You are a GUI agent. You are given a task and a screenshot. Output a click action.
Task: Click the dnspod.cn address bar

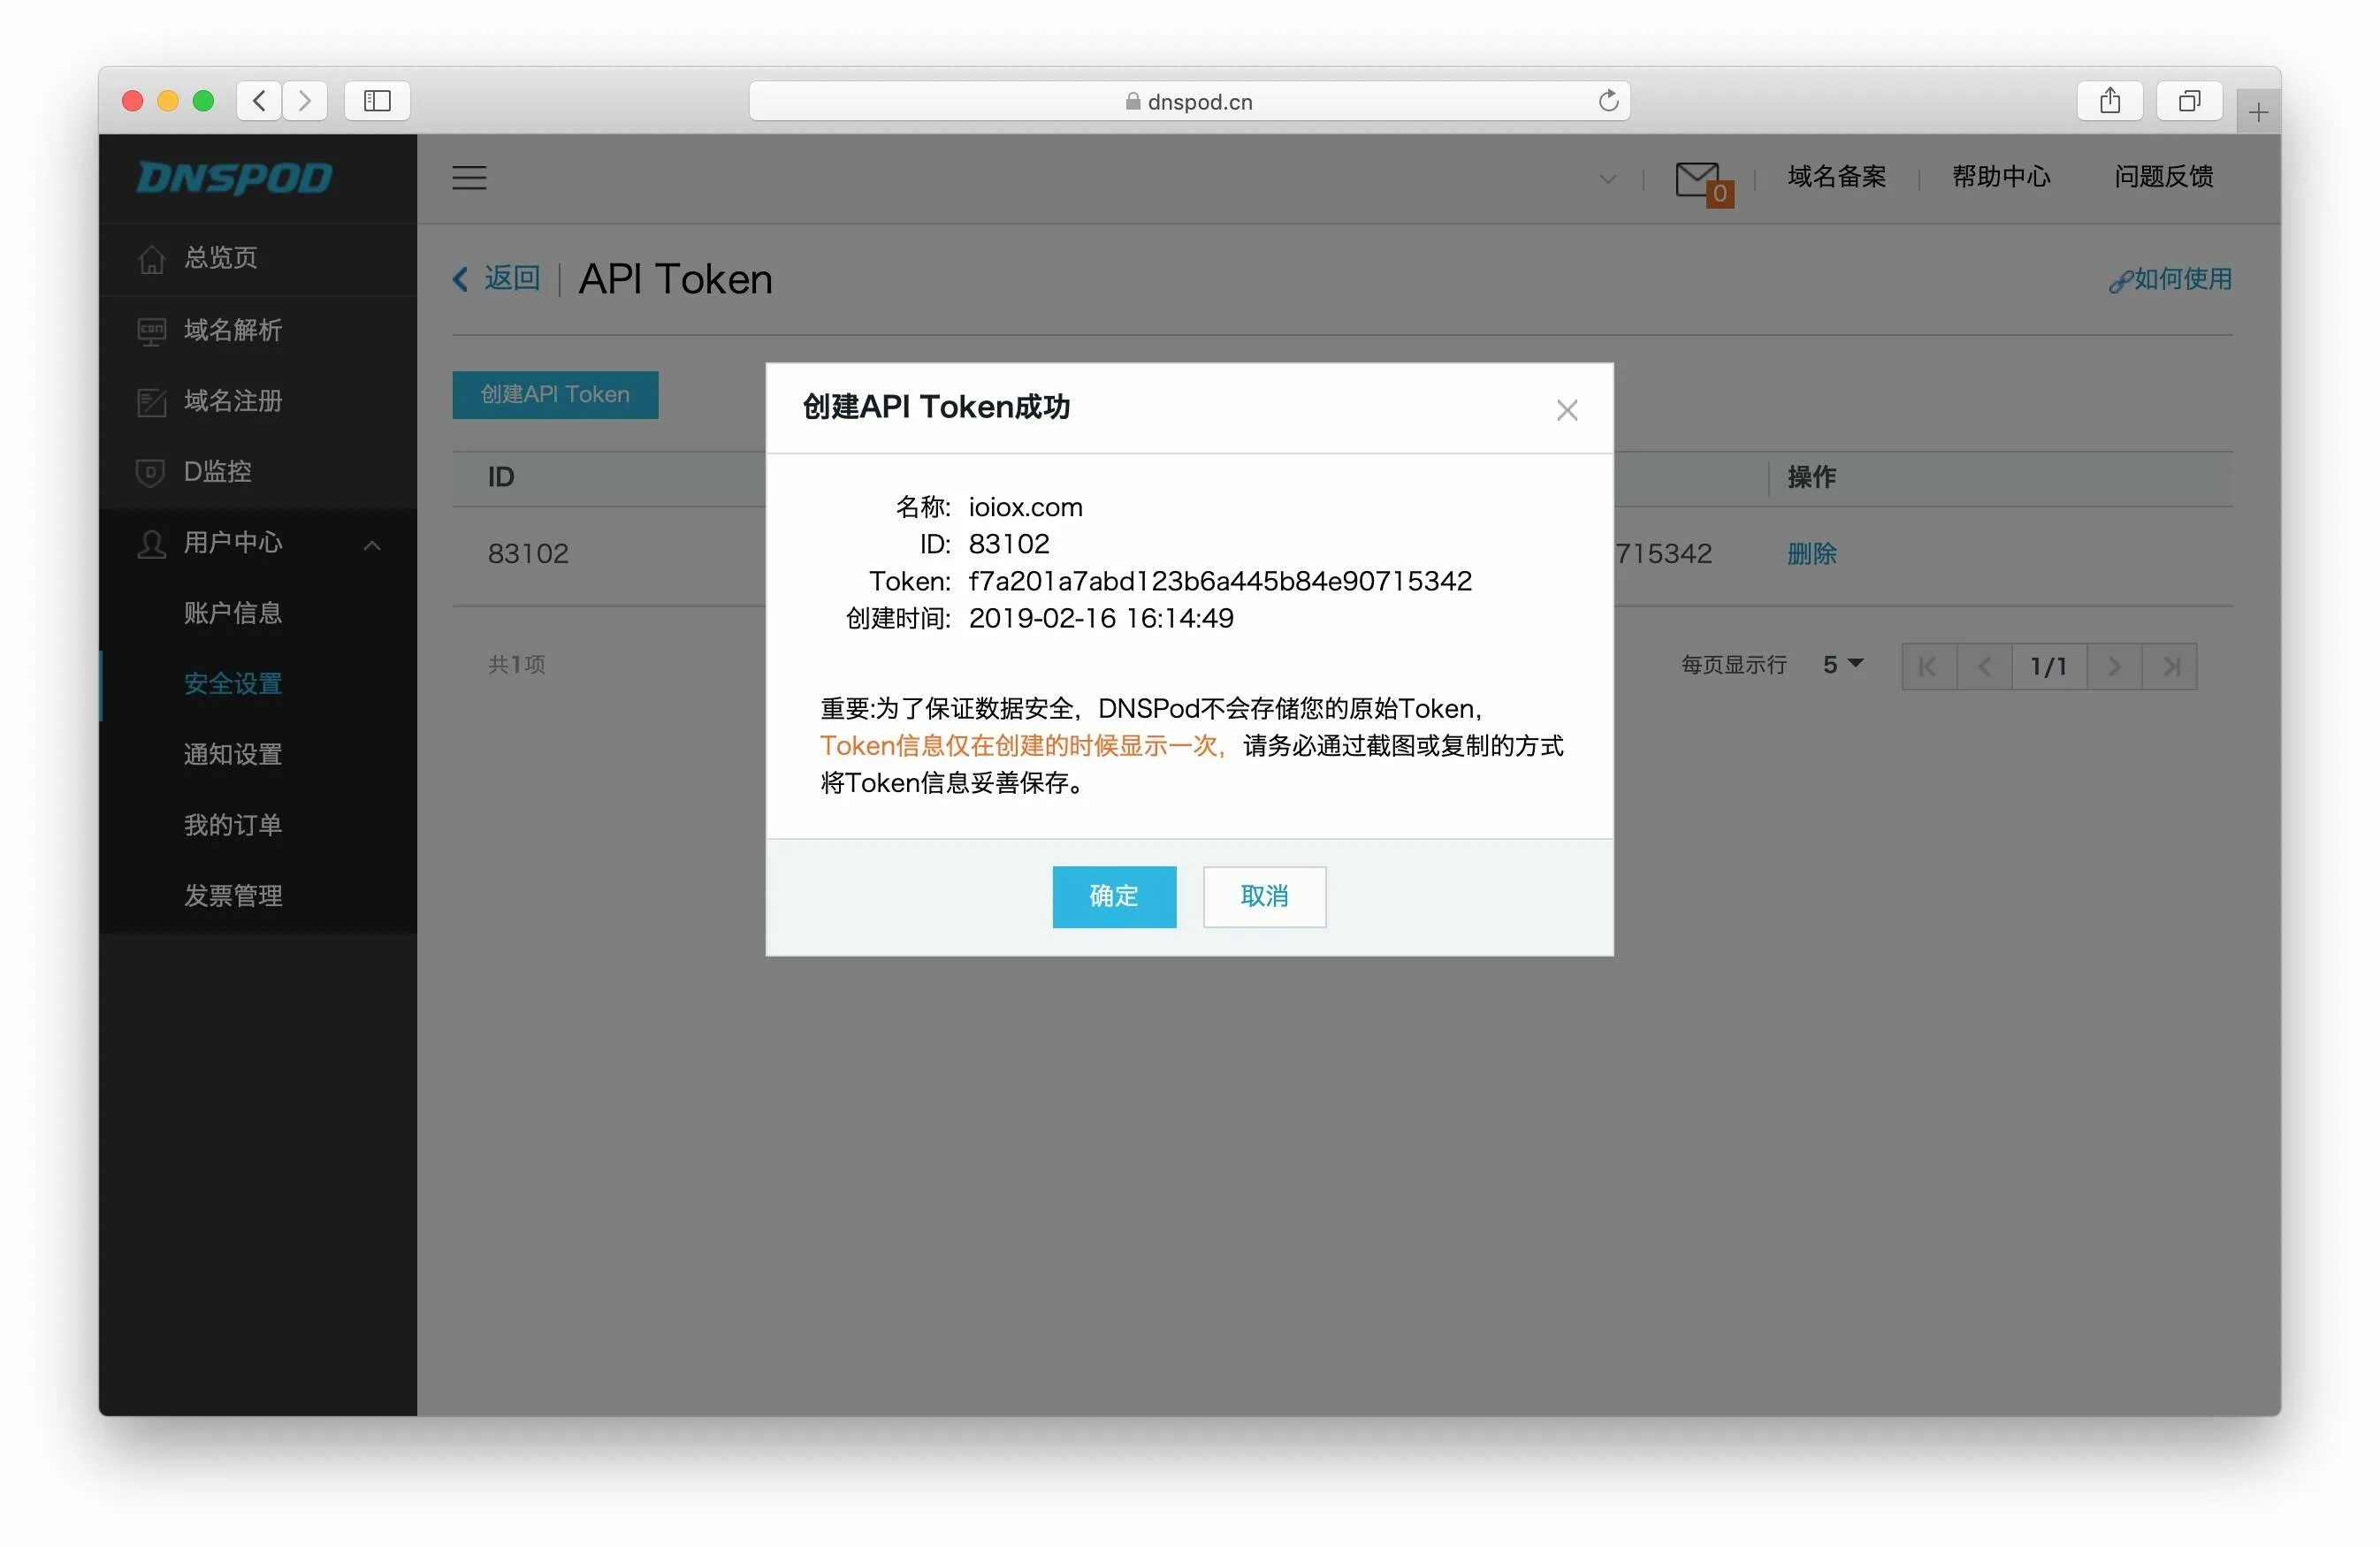click(x=1188, y=101)
